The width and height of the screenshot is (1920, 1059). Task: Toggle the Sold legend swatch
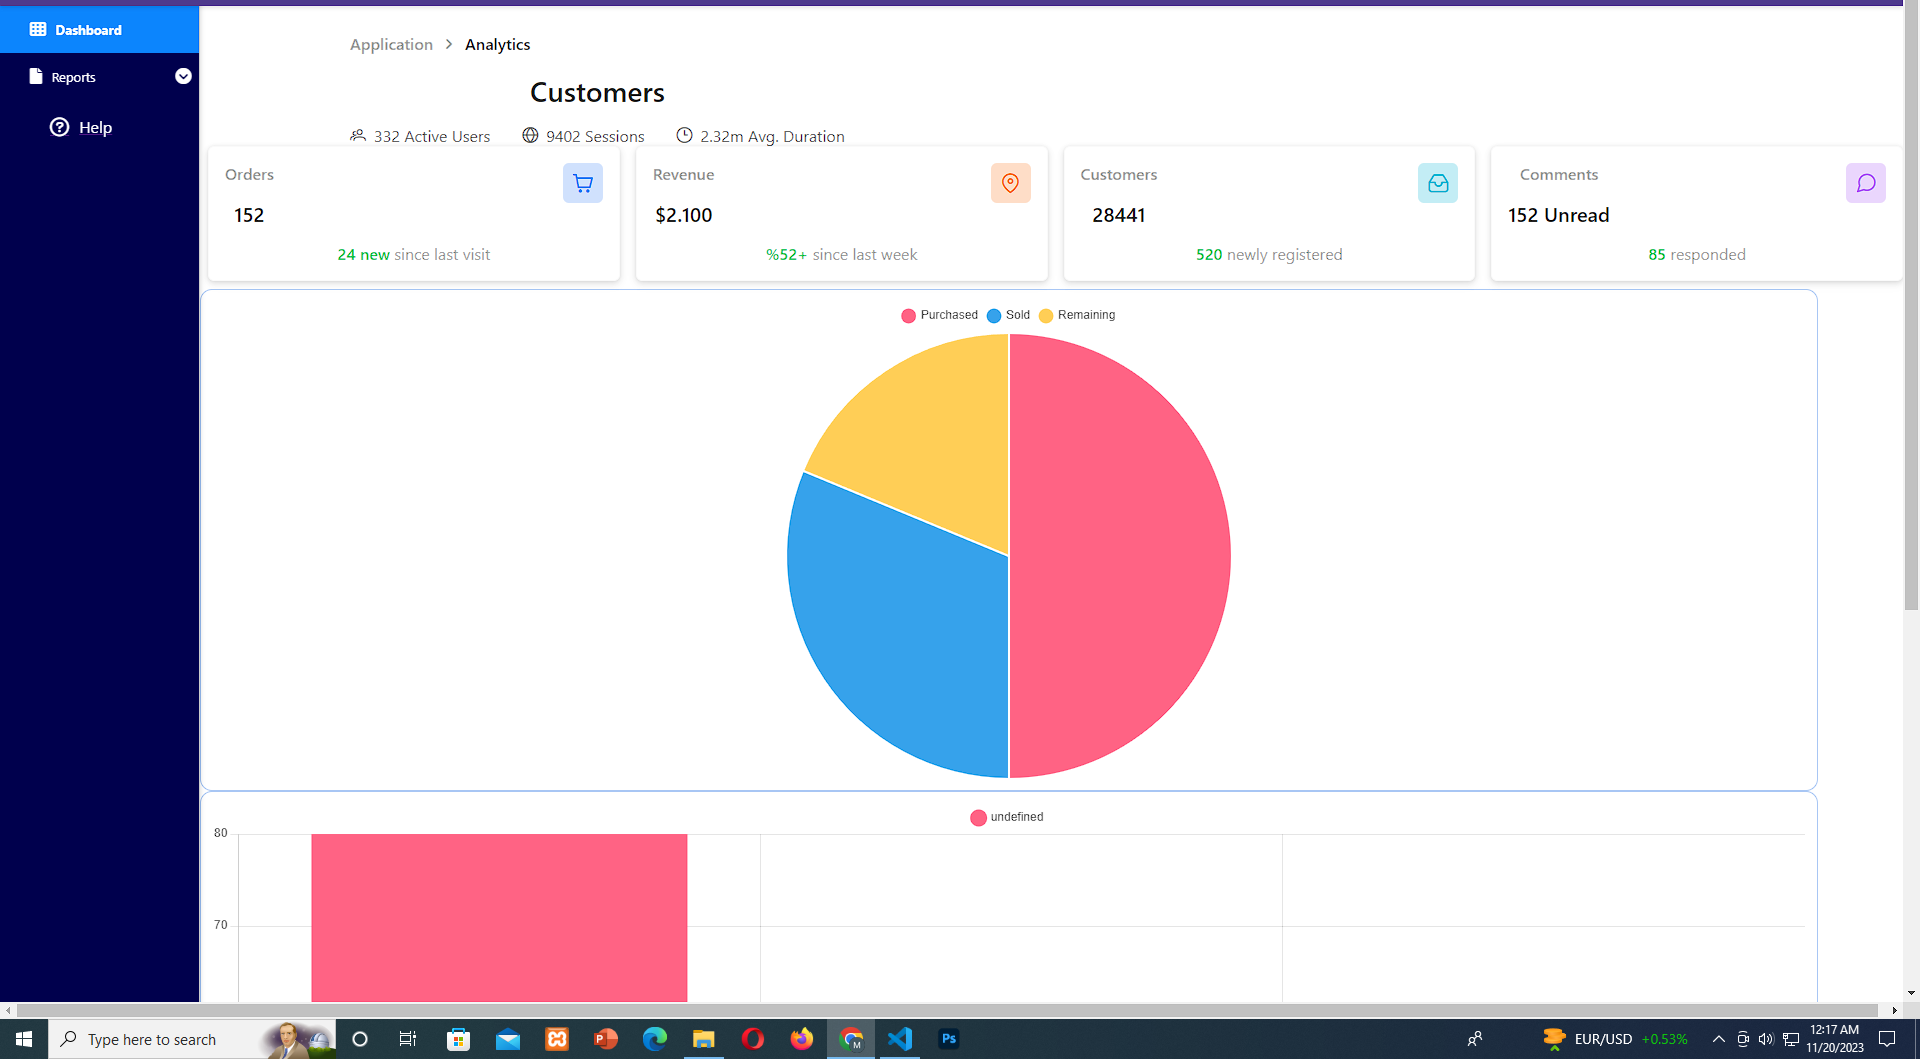pos(994,315)
